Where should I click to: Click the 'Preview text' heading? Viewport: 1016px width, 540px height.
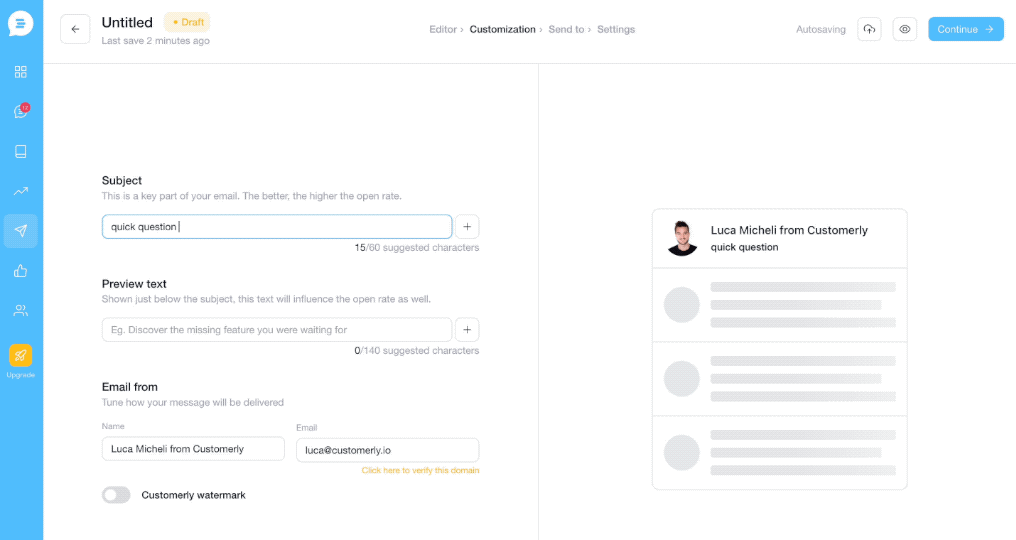[134, 284]
